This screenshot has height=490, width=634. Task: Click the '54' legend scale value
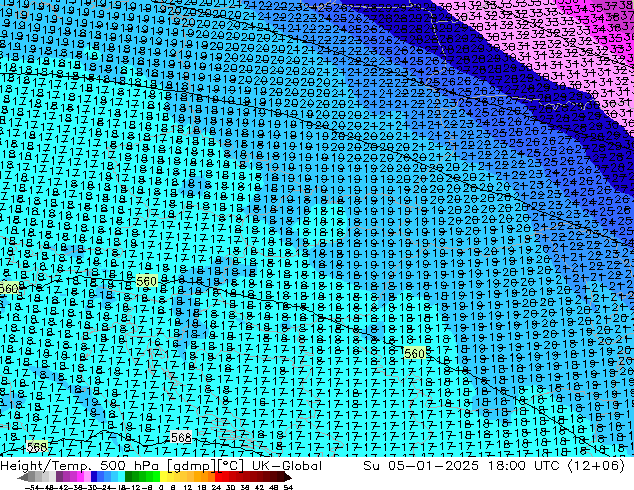288,488
